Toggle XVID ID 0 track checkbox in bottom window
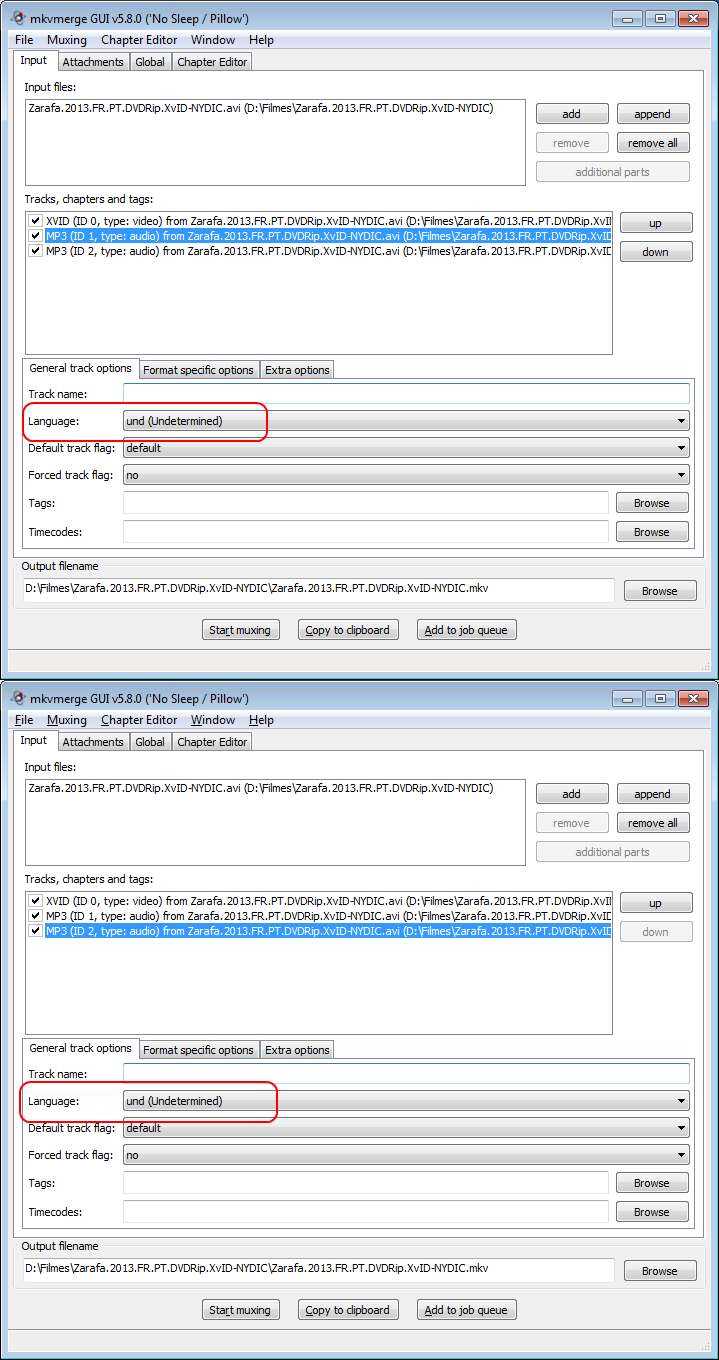 pos(36,901)
